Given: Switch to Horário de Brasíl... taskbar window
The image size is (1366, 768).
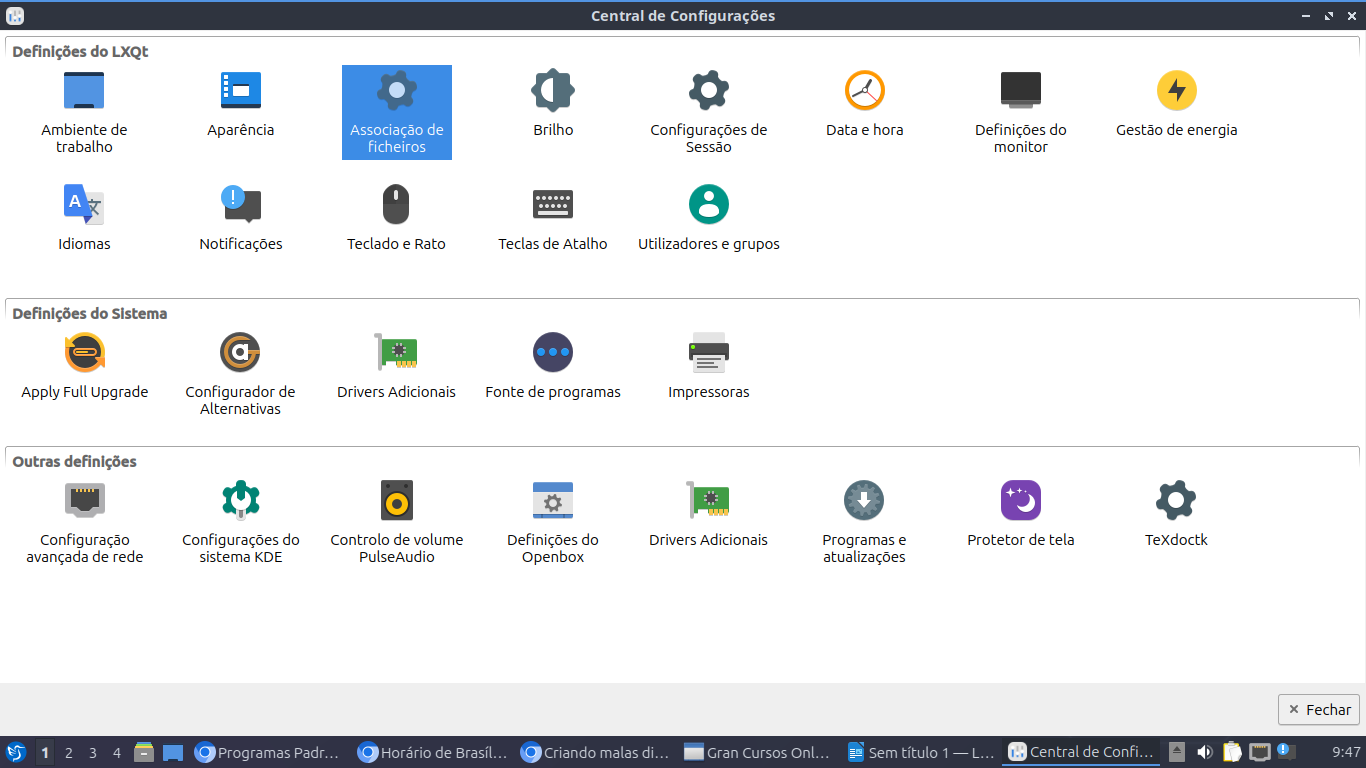Looking at the screenshot, I should coord(433,752).
